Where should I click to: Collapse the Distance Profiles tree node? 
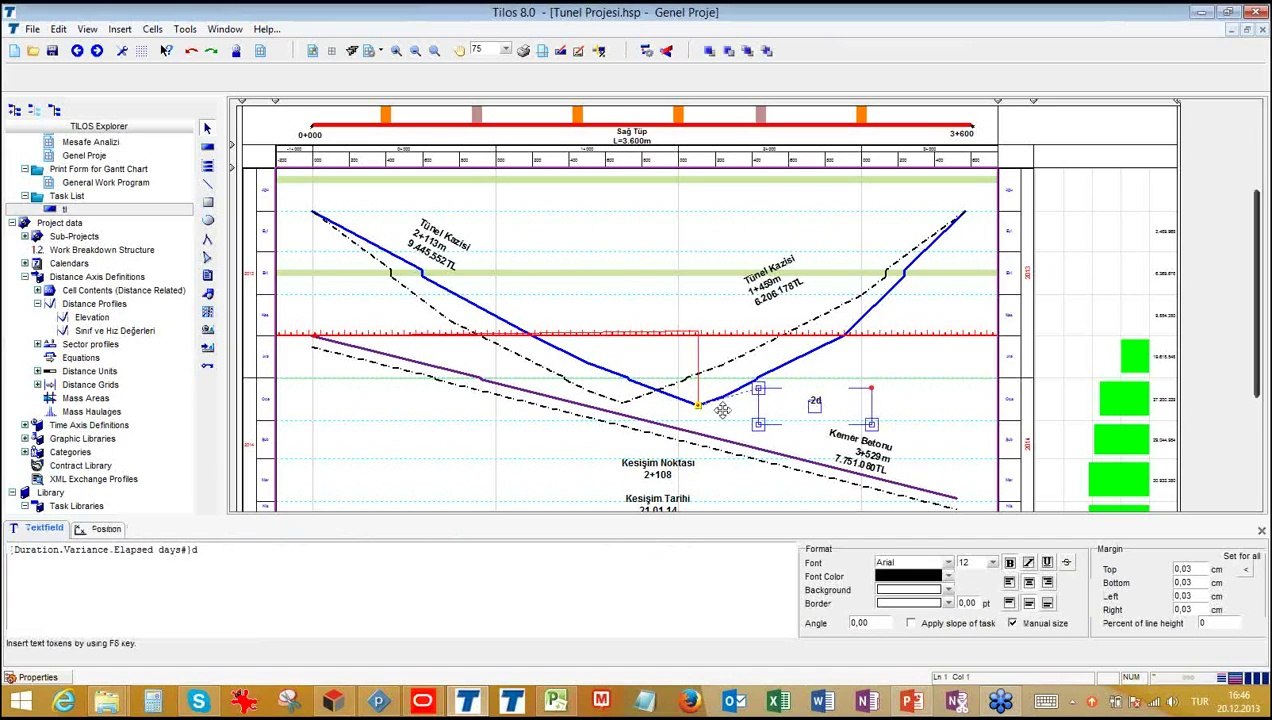tap(38, 304)
